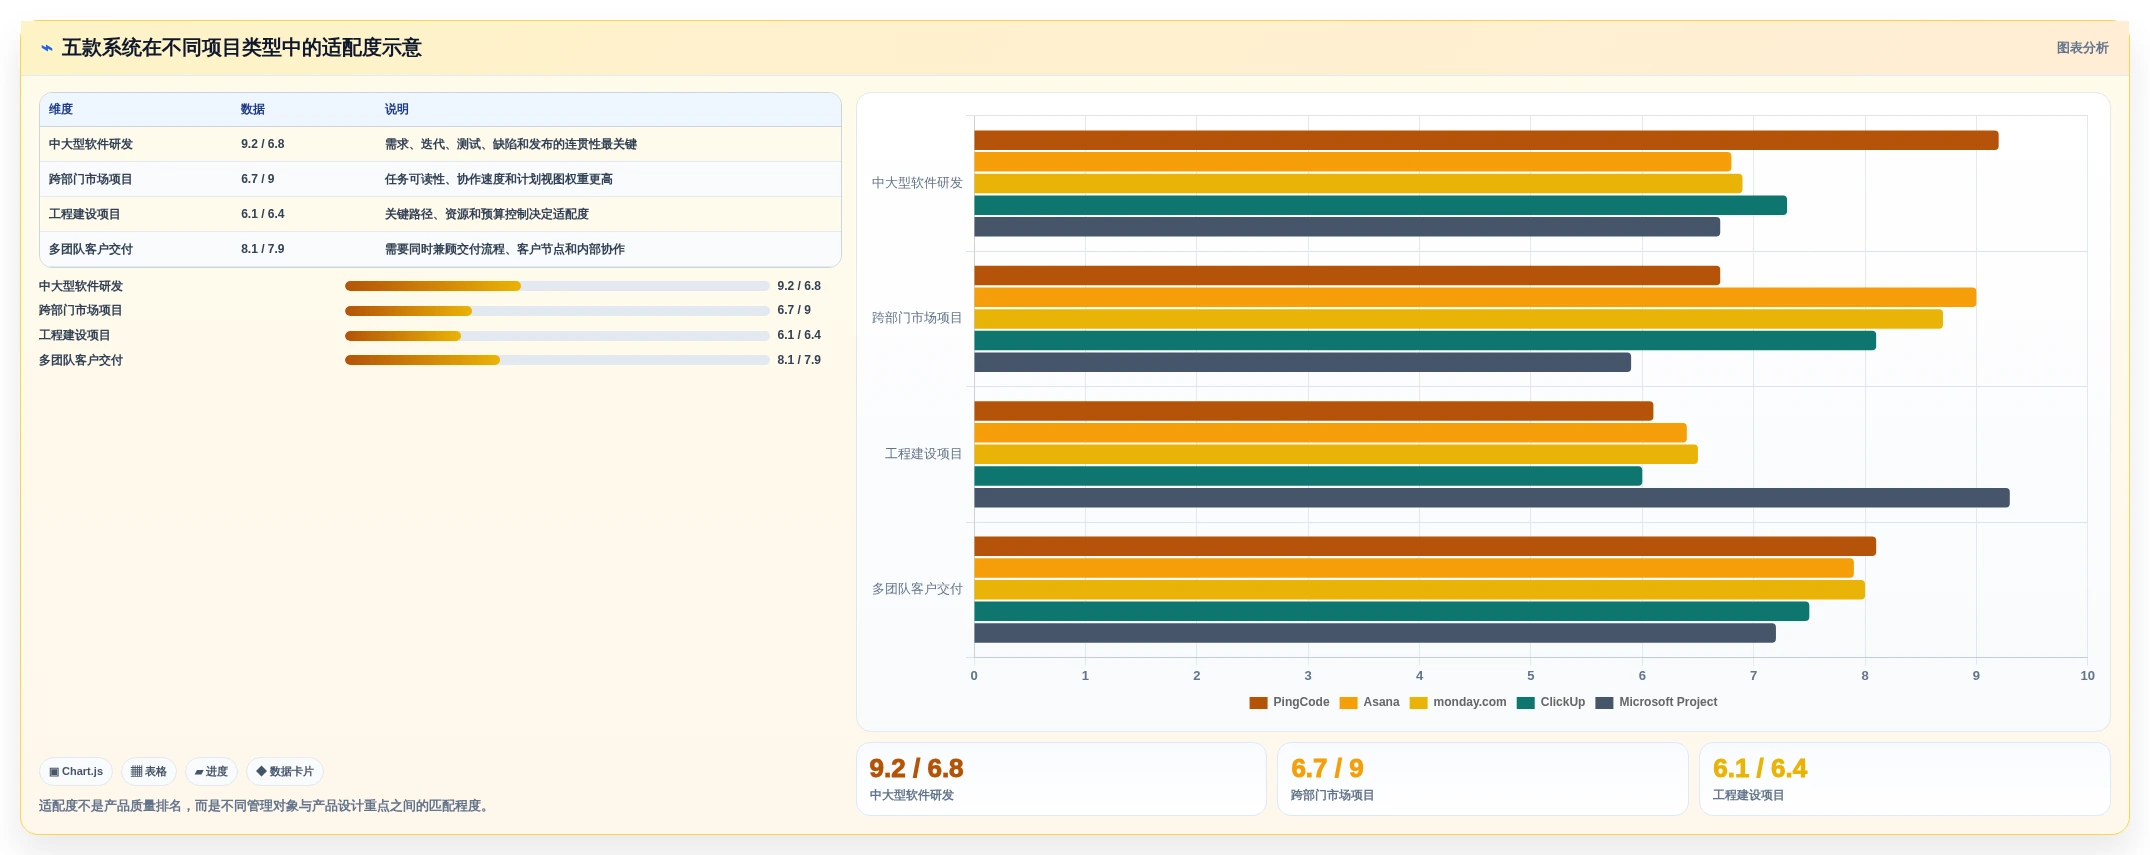Image resolution: width=2150 pixels, height=855 pixels.
Task: Select table cell 跨部门市场项目
Action: point(91,180)
